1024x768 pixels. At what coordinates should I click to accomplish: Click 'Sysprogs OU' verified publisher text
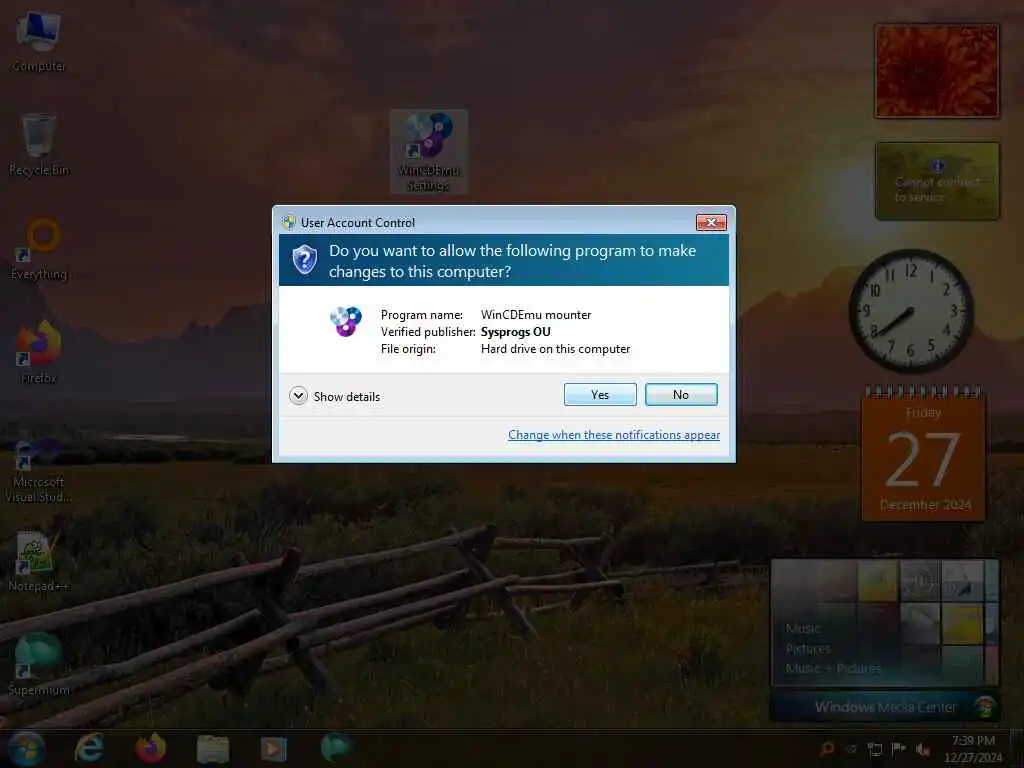[x=515, y=332]
